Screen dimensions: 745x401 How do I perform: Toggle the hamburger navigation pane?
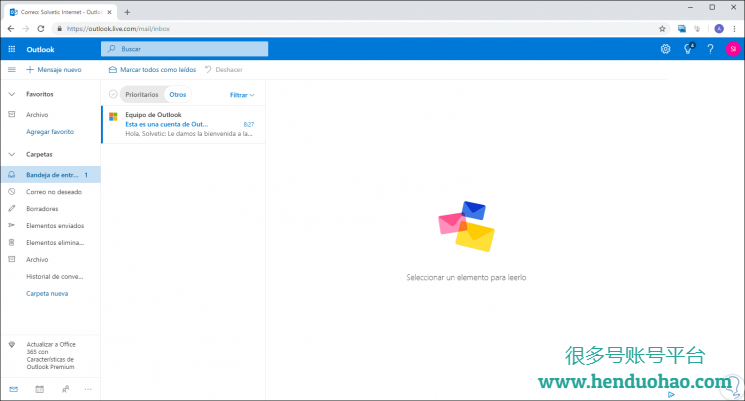pos(12,70)
